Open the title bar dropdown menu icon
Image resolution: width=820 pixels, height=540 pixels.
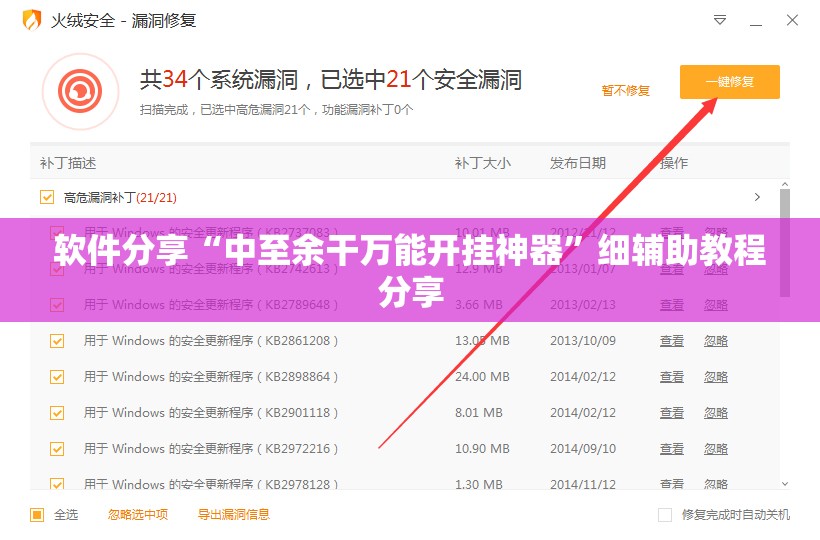click(x=720, y=20)
